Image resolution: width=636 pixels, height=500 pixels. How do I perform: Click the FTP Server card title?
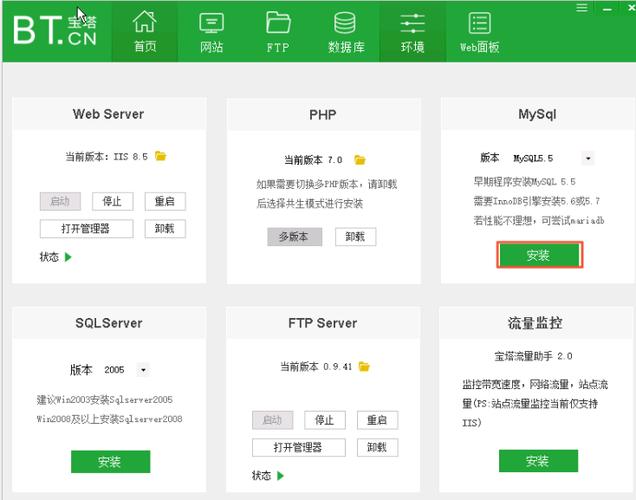point(323,323)
